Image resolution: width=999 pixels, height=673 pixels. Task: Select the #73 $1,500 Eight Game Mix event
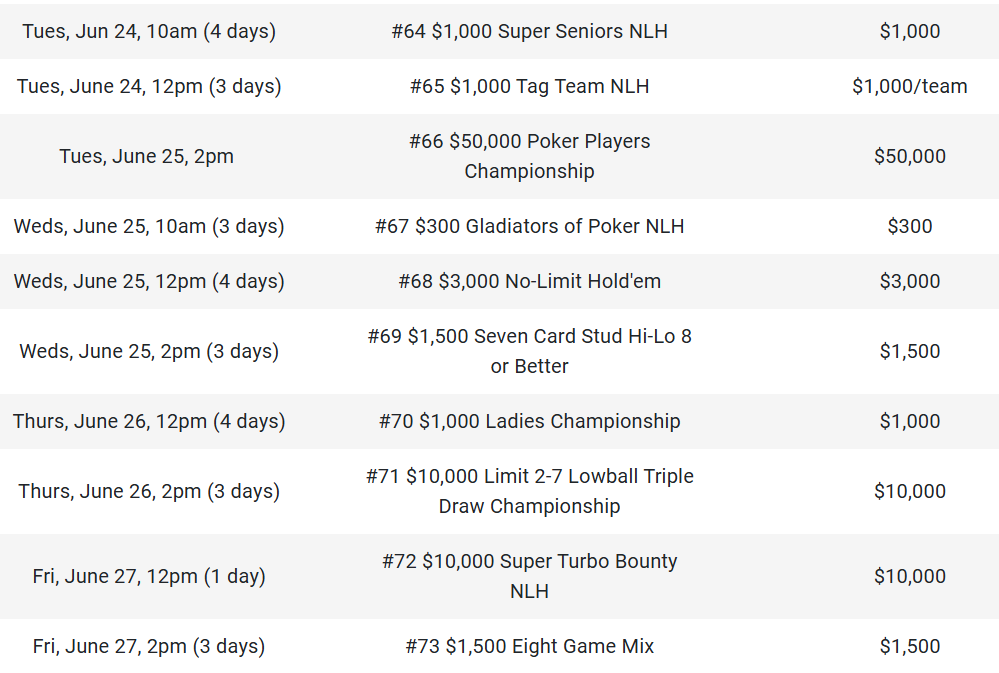529,646
